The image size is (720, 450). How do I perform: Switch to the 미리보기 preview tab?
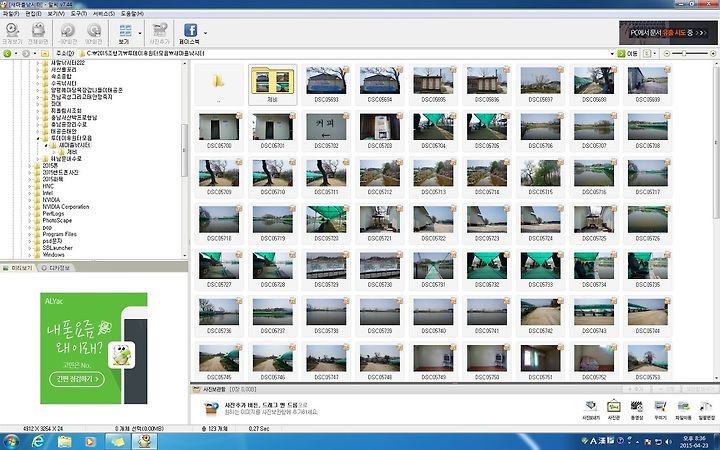[18, 268]
